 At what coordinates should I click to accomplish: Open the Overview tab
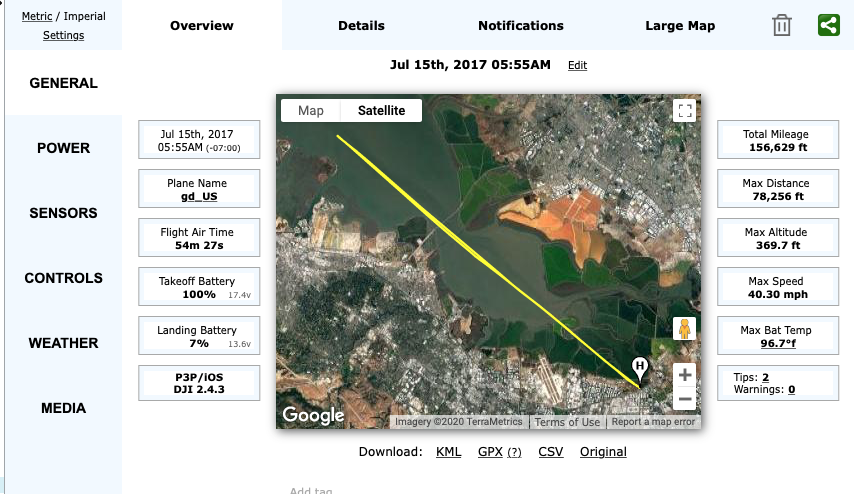coord(202,26)
